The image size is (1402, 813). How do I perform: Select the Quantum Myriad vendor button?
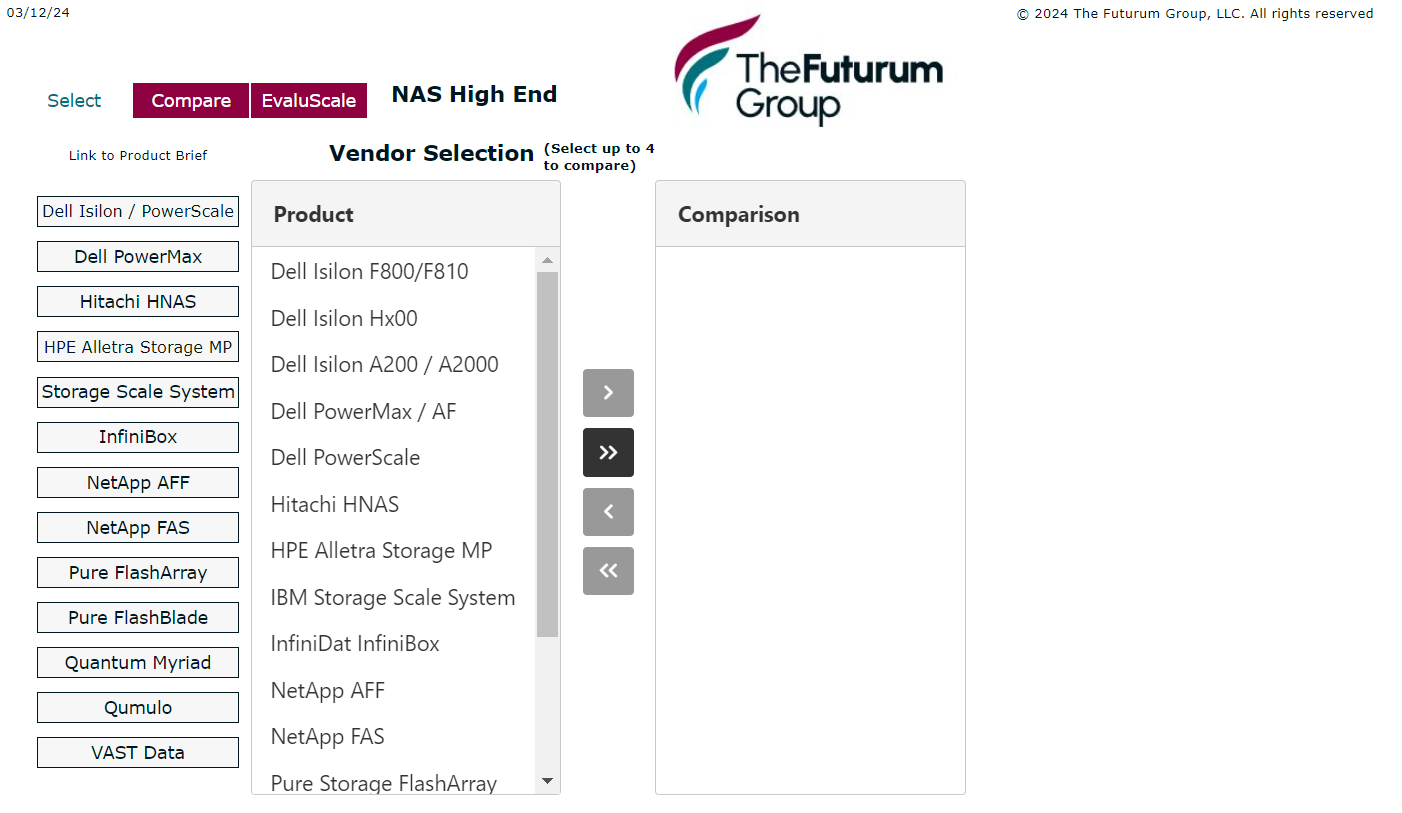pos(137,662)
